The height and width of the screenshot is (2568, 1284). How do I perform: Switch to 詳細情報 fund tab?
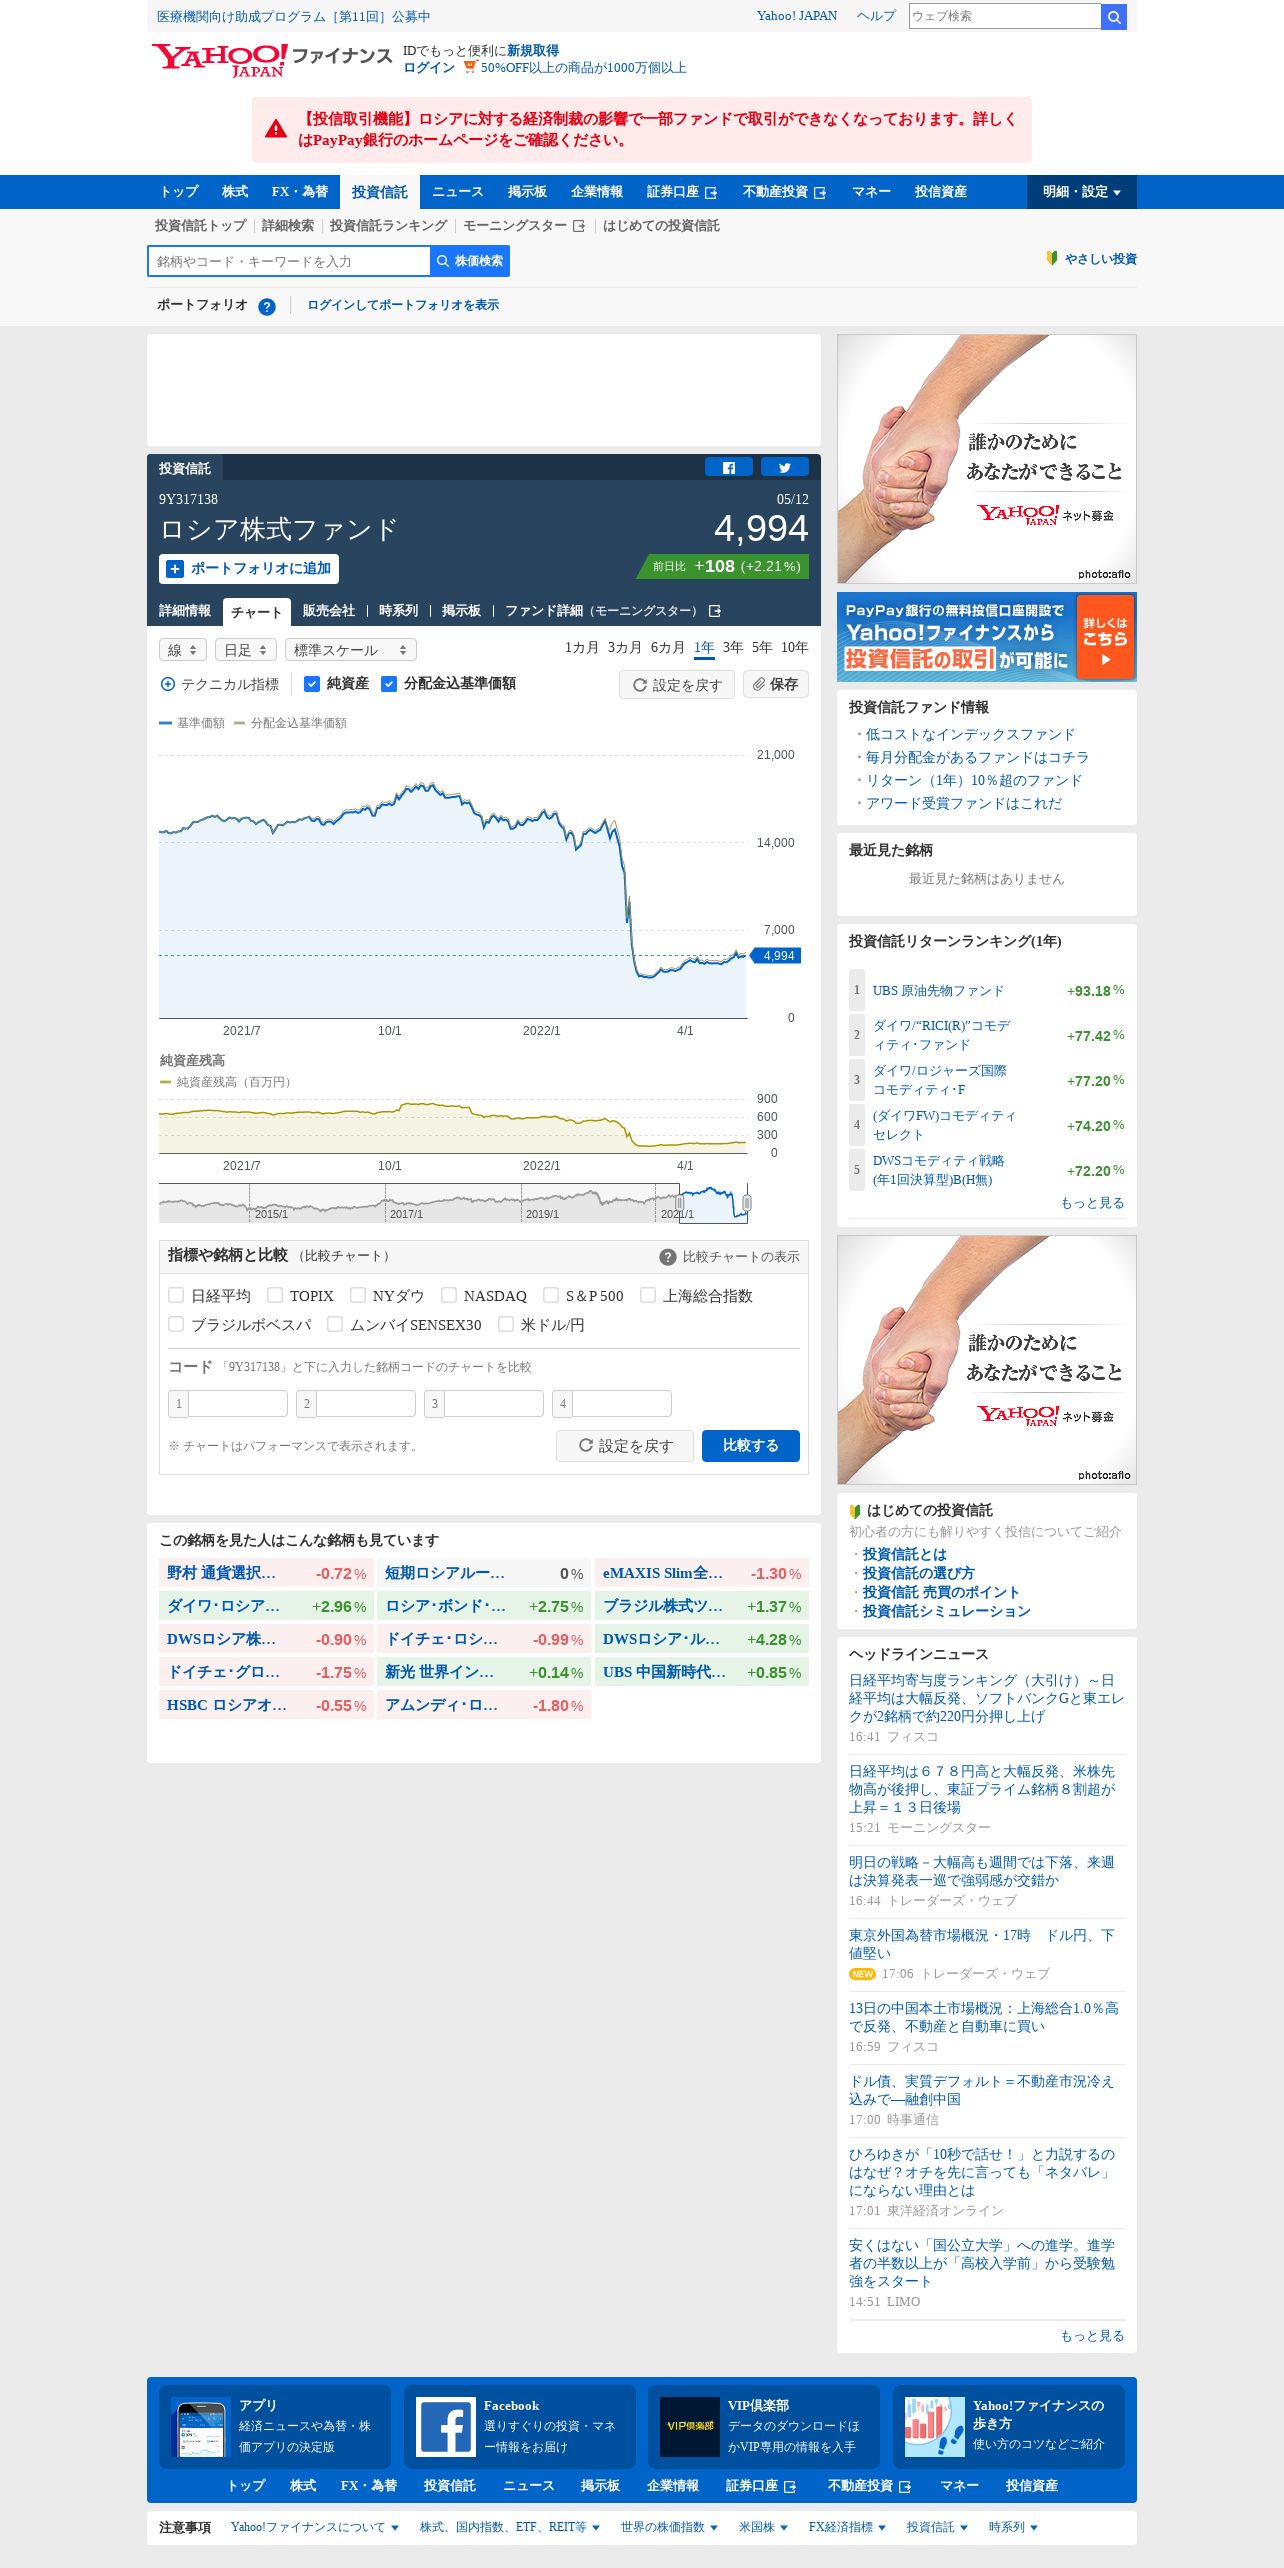(x=185, y=611)
